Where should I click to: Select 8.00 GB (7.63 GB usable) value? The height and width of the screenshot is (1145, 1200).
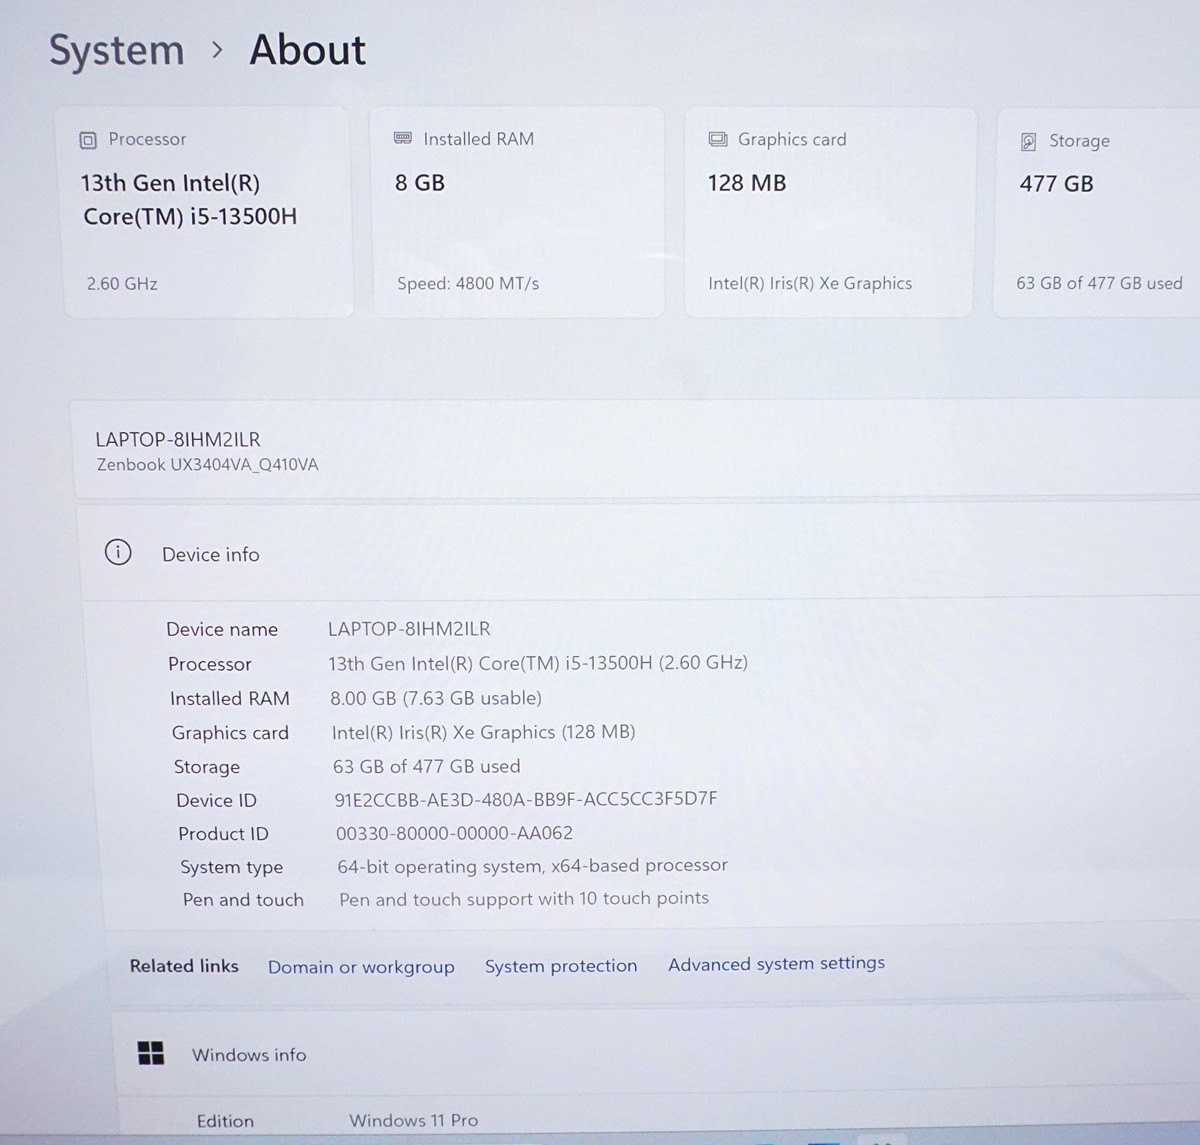point(436,698)
